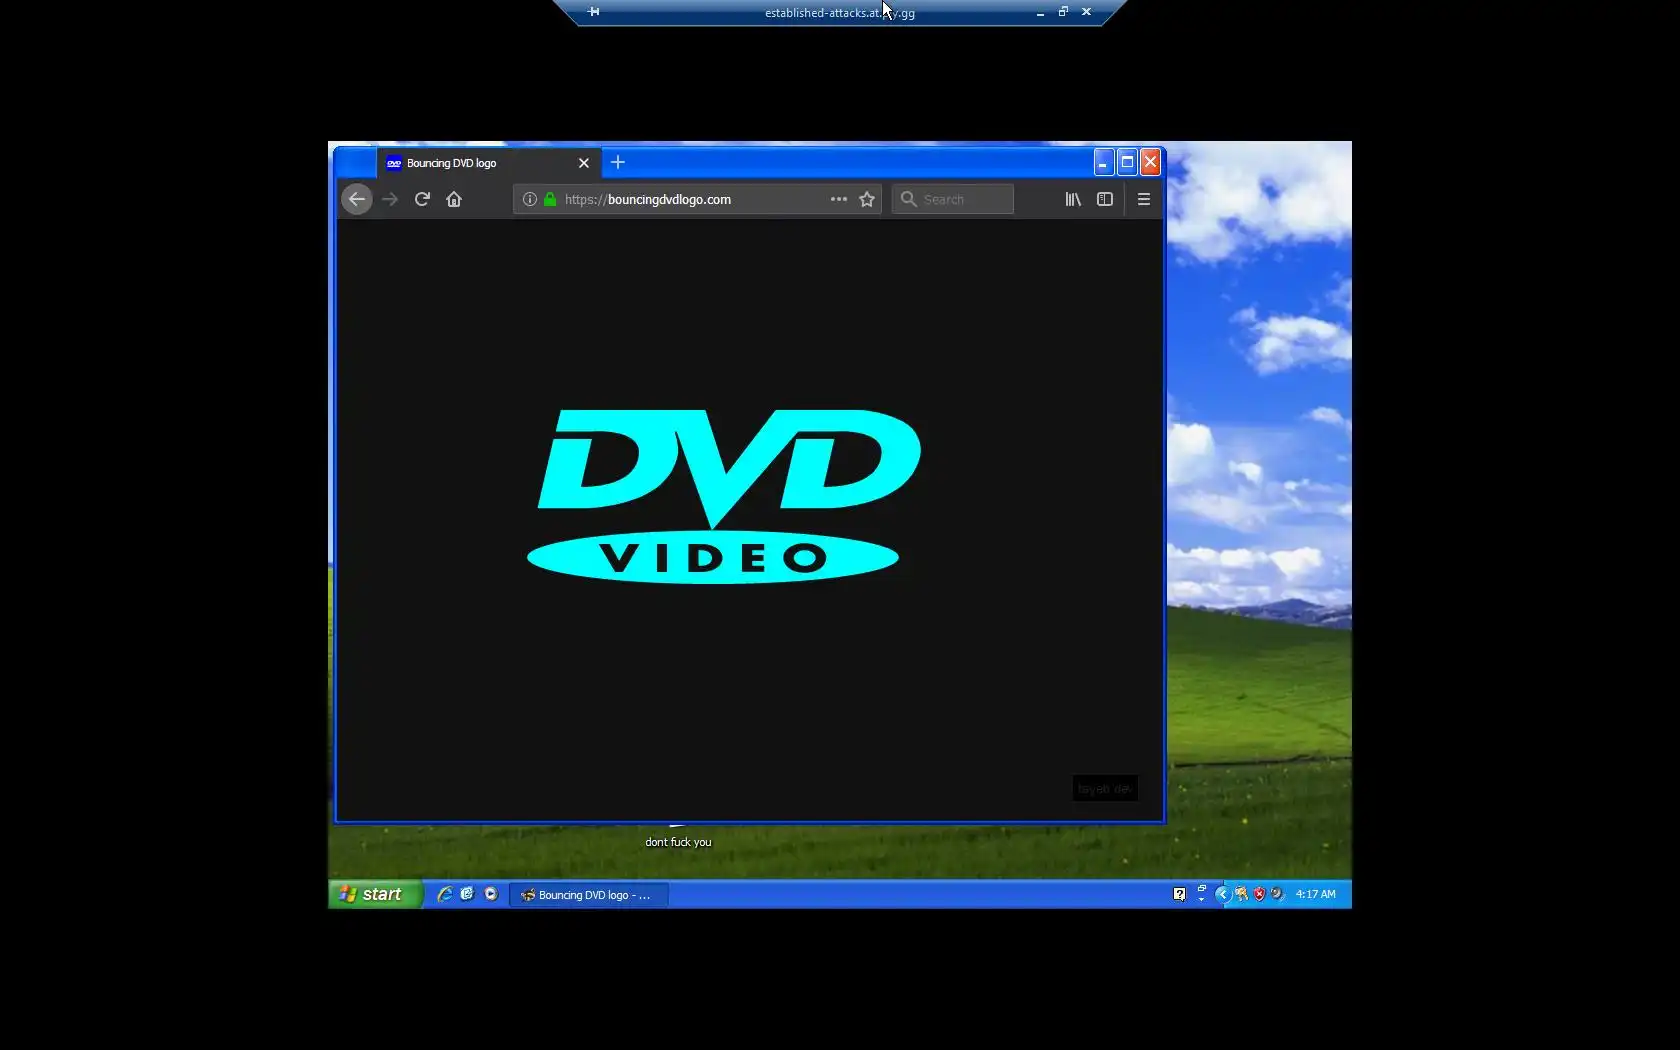Image resolution: width=1680 pixels, height=1050 pixels.
Task: Minimize the remote desktop session bar
Action: click(x=1040, y=13)
